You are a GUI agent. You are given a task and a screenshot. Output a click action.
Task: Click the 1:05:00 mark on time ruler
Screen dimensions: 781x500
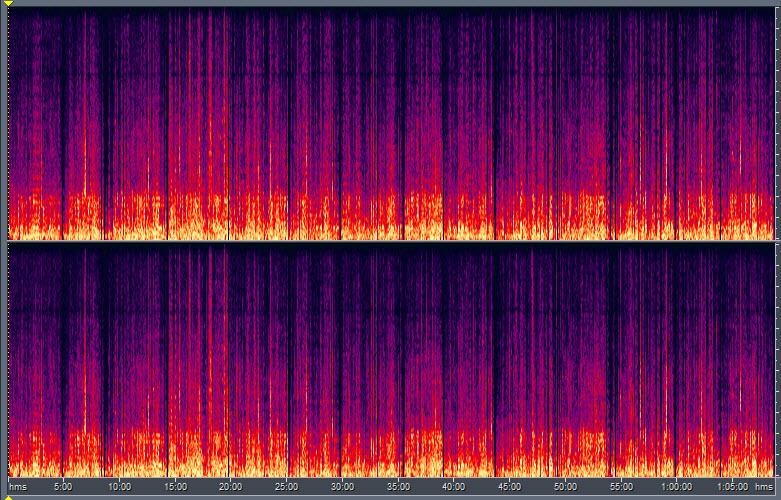tap(733, 486)
